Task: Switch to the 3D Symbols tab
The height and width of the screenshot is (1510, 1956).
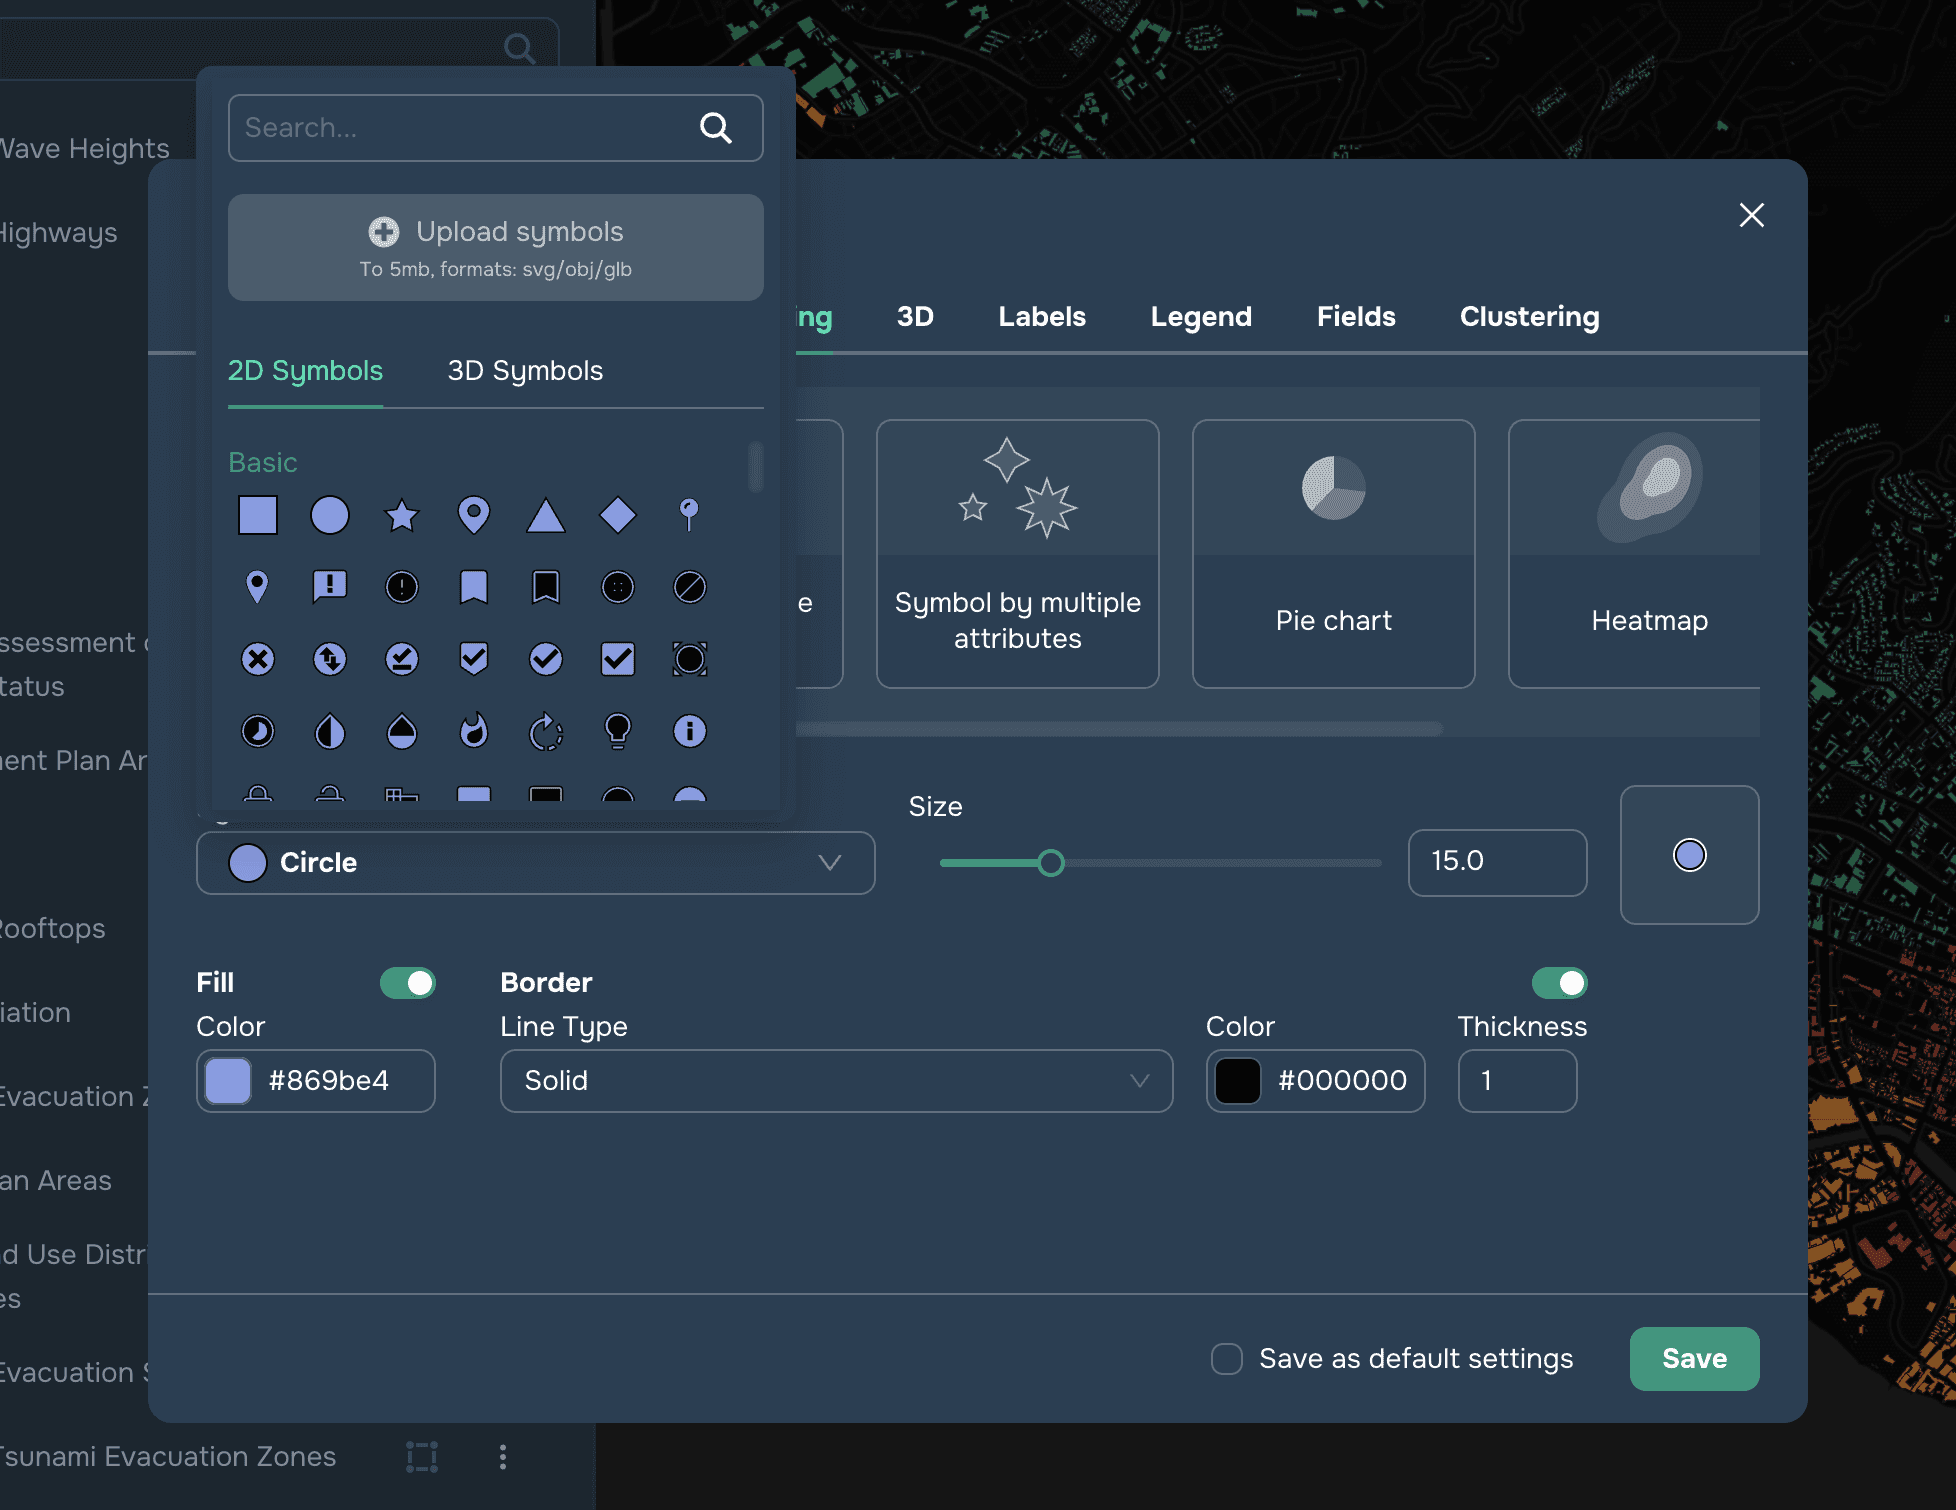Action: click(x=525, y=371)
